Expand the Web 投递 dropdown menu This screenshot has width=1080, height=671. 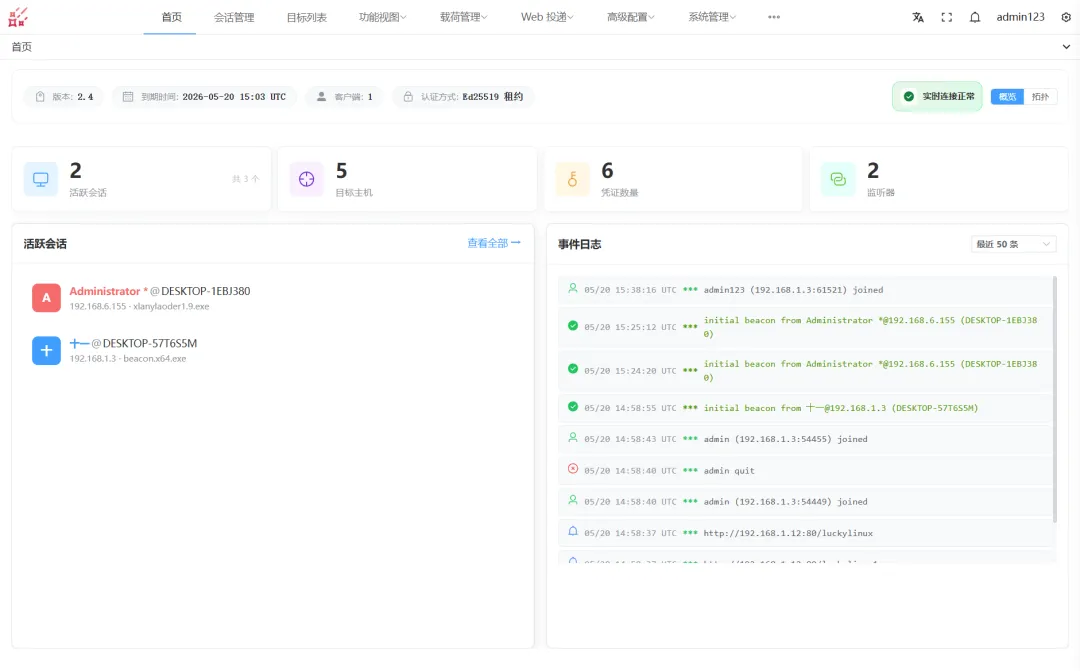coord(547,17)
